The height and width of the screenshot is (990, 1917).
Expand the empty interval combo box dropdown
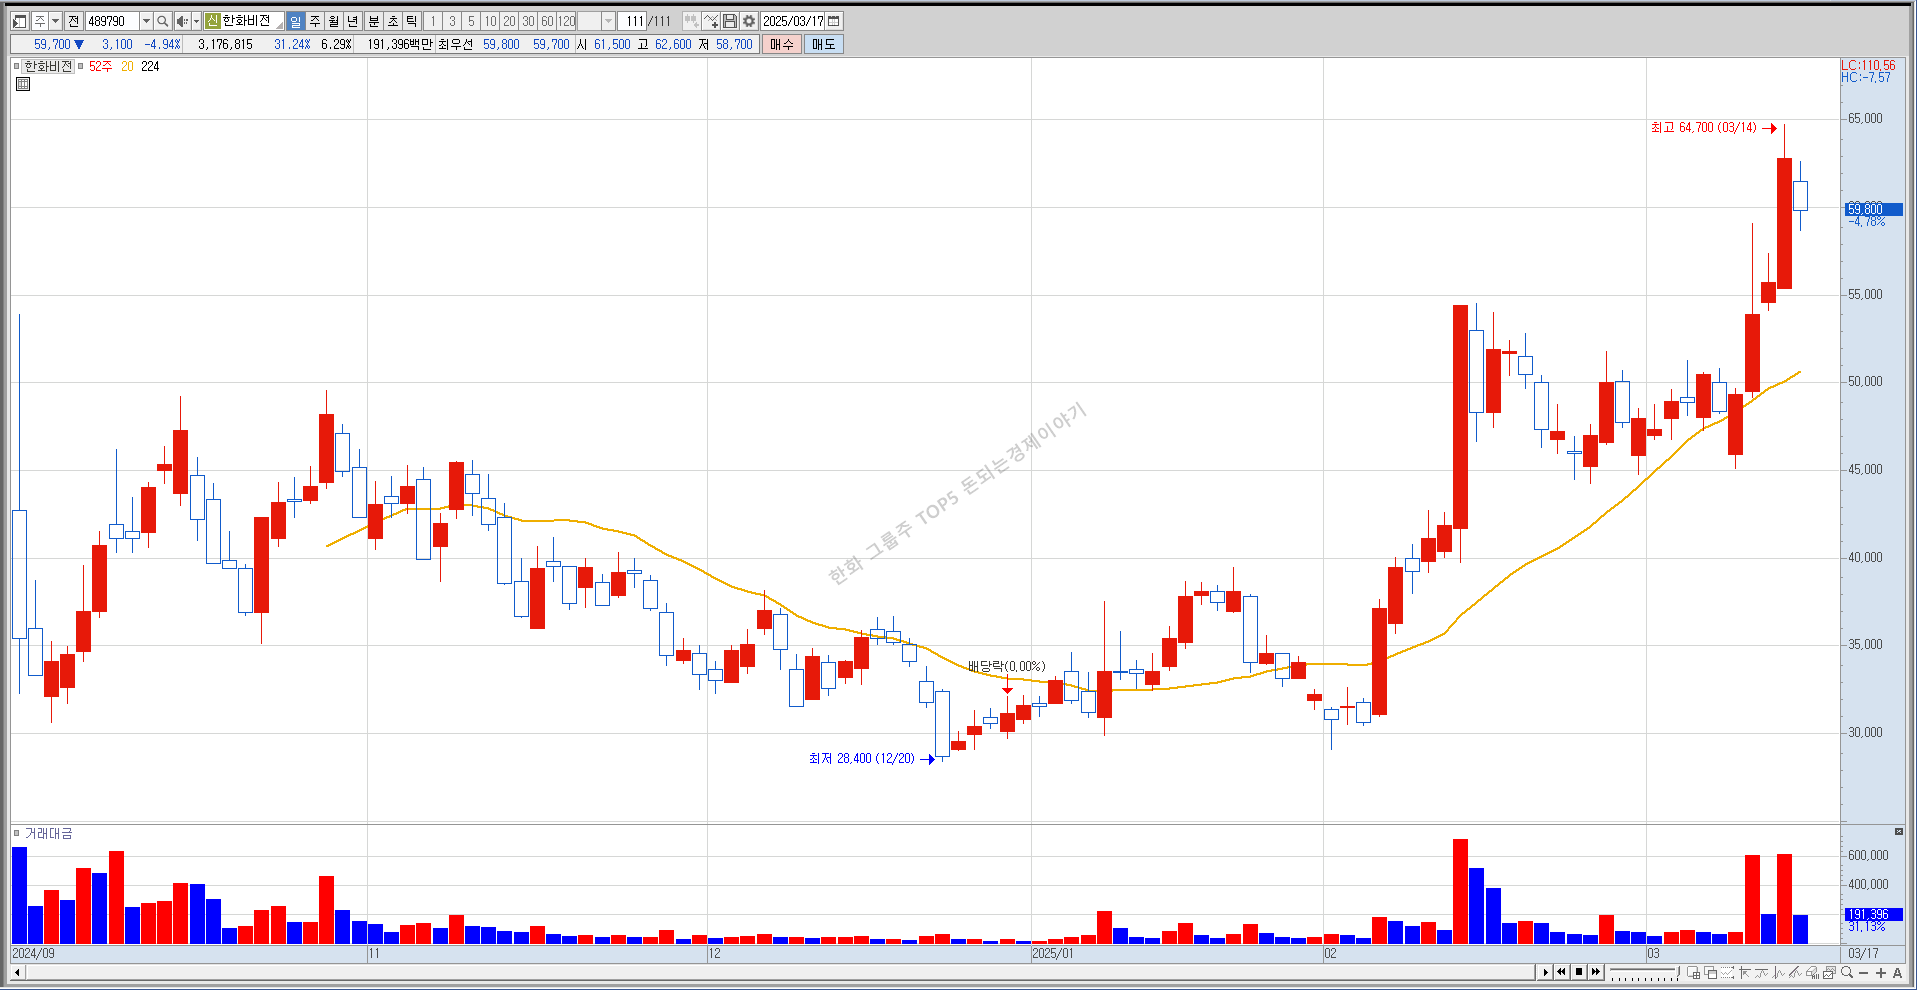pos(608,21)
